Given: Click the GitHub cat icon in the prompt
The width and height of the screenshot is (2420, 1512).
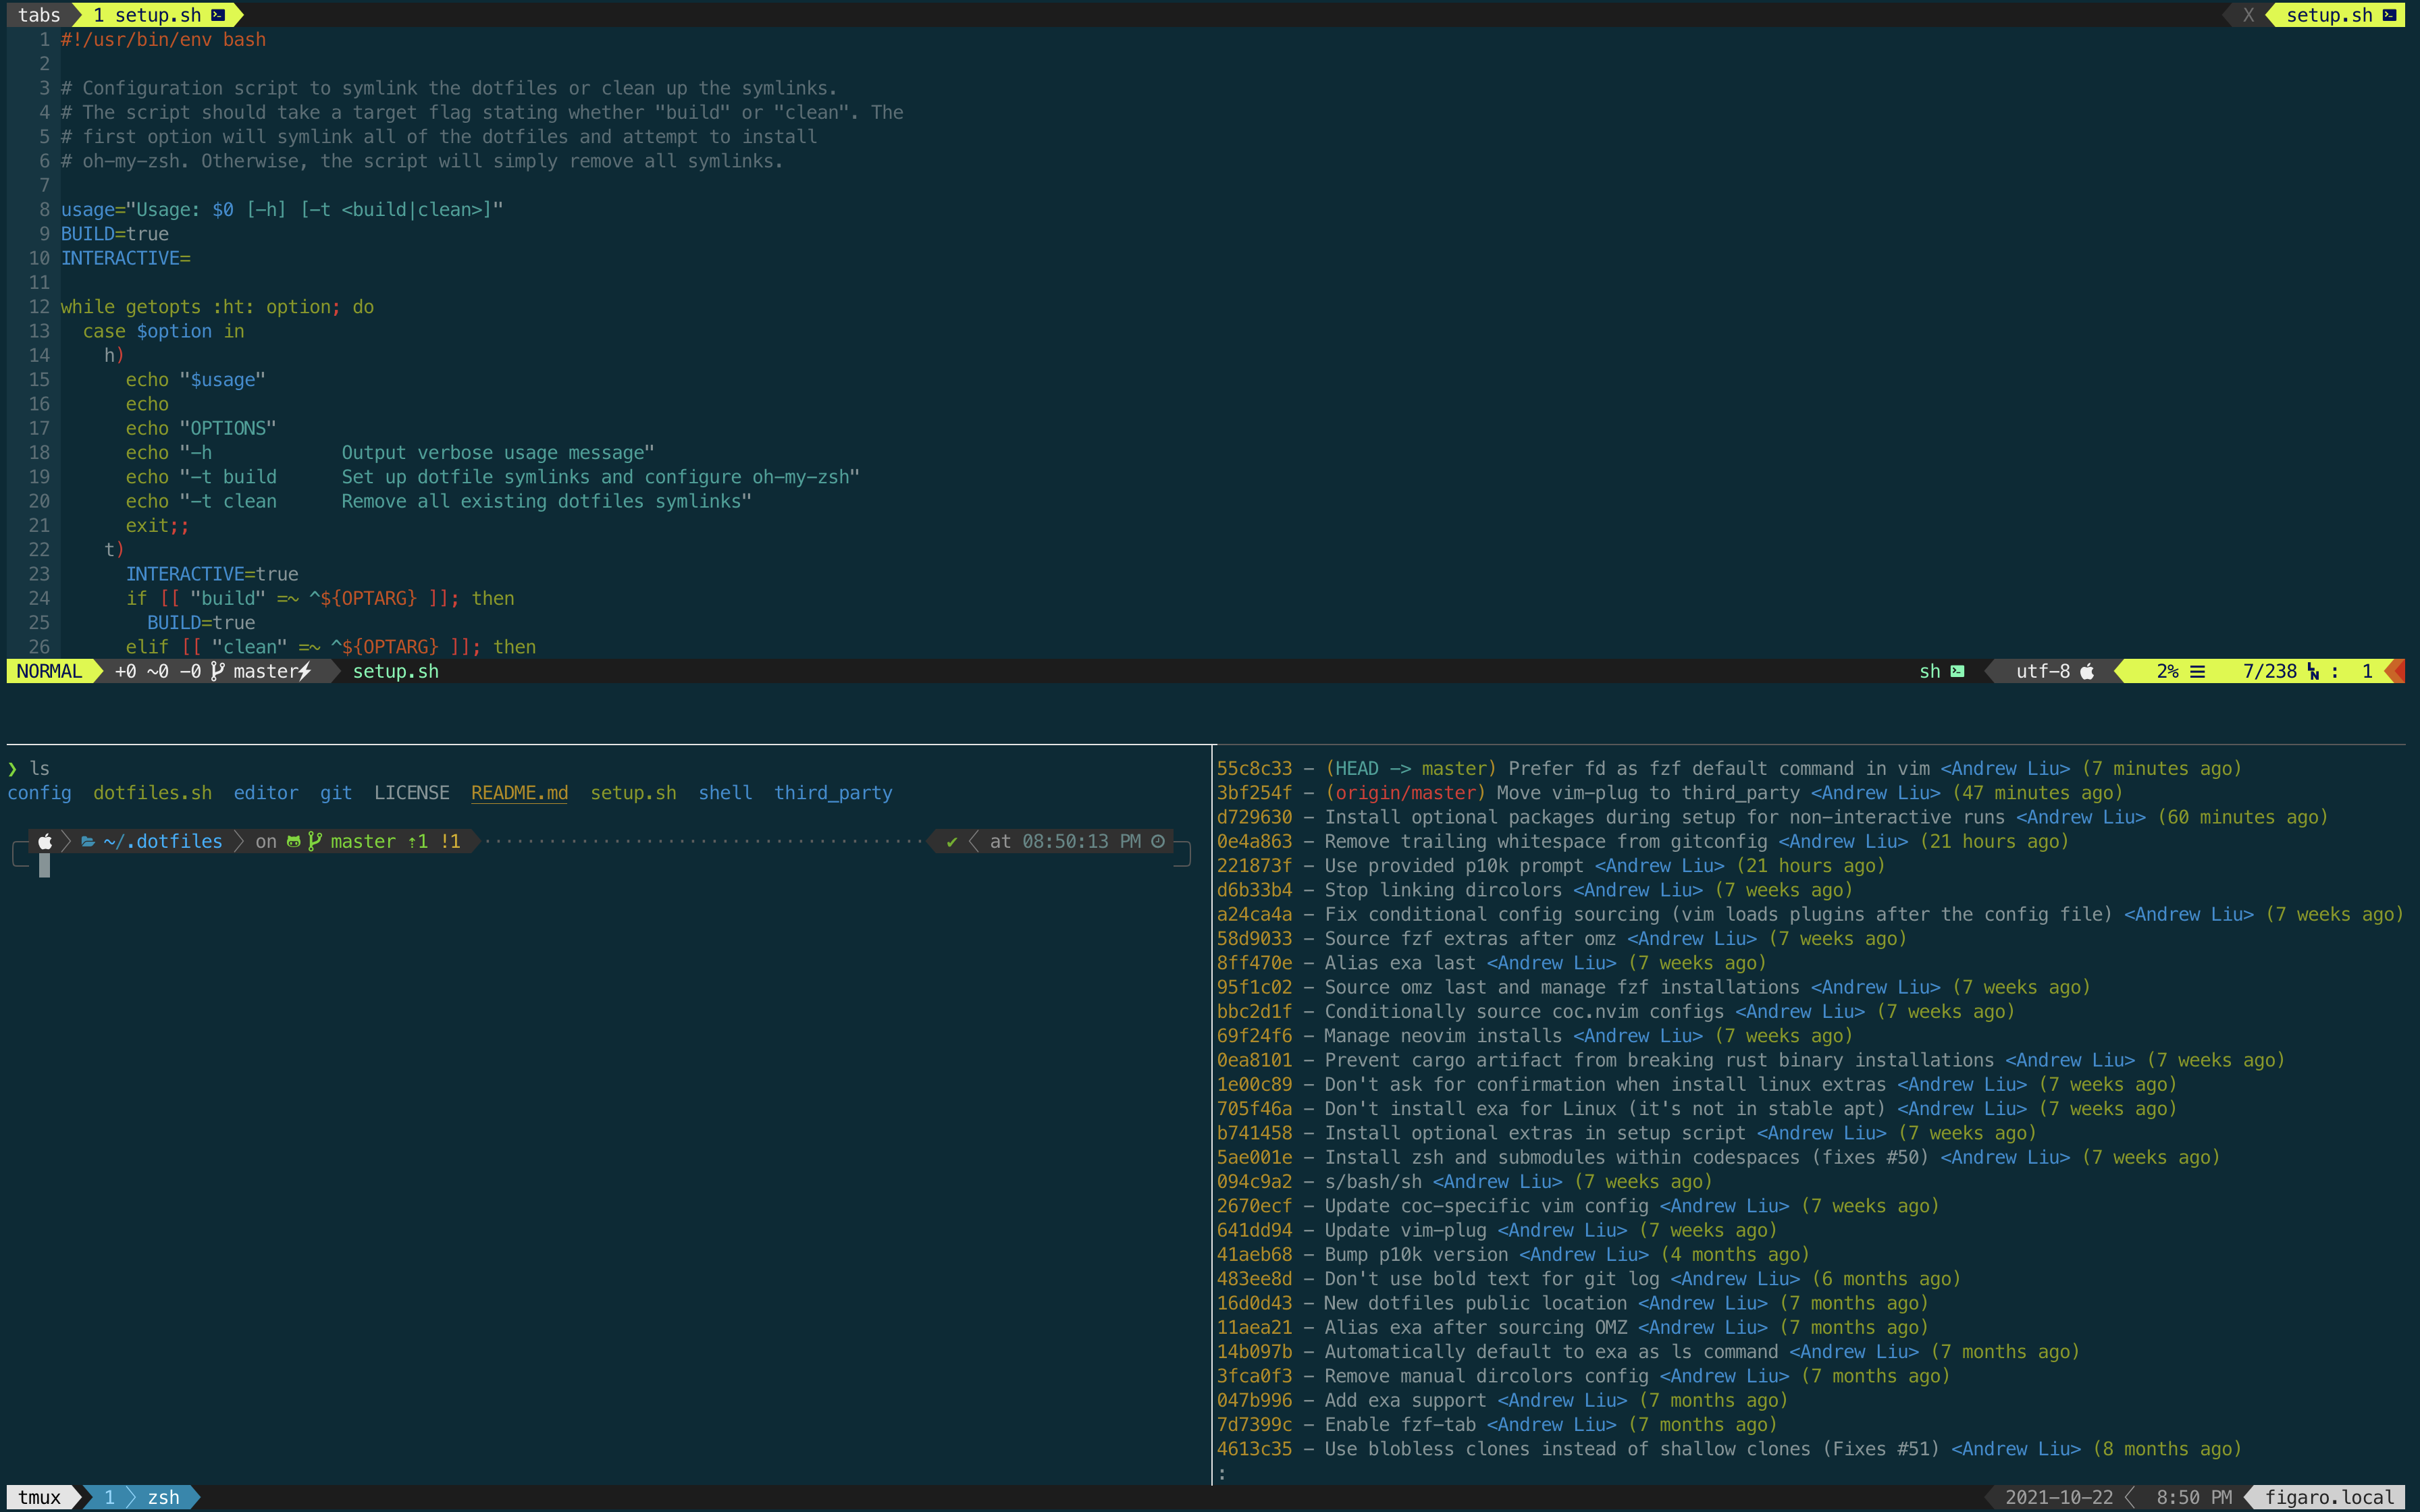Looking at the screenshot, I should pos(293,841).
